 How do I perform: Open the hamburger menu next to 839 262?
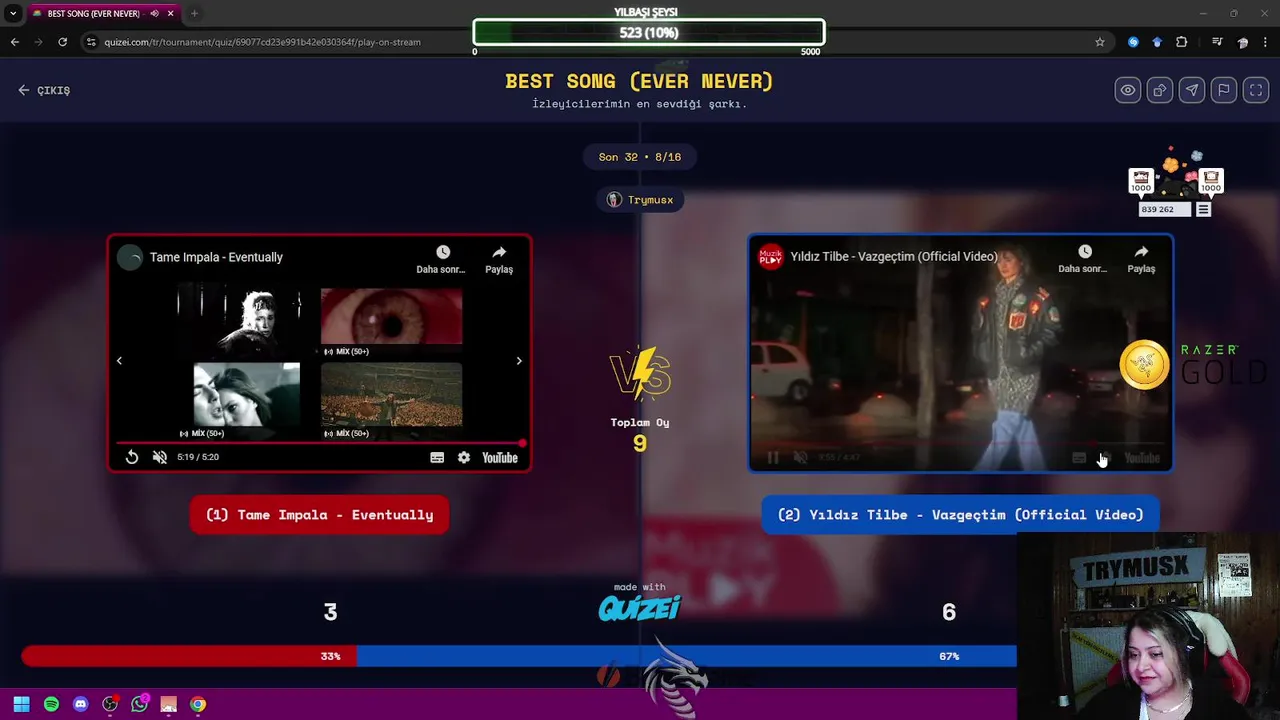(1203, 209)
